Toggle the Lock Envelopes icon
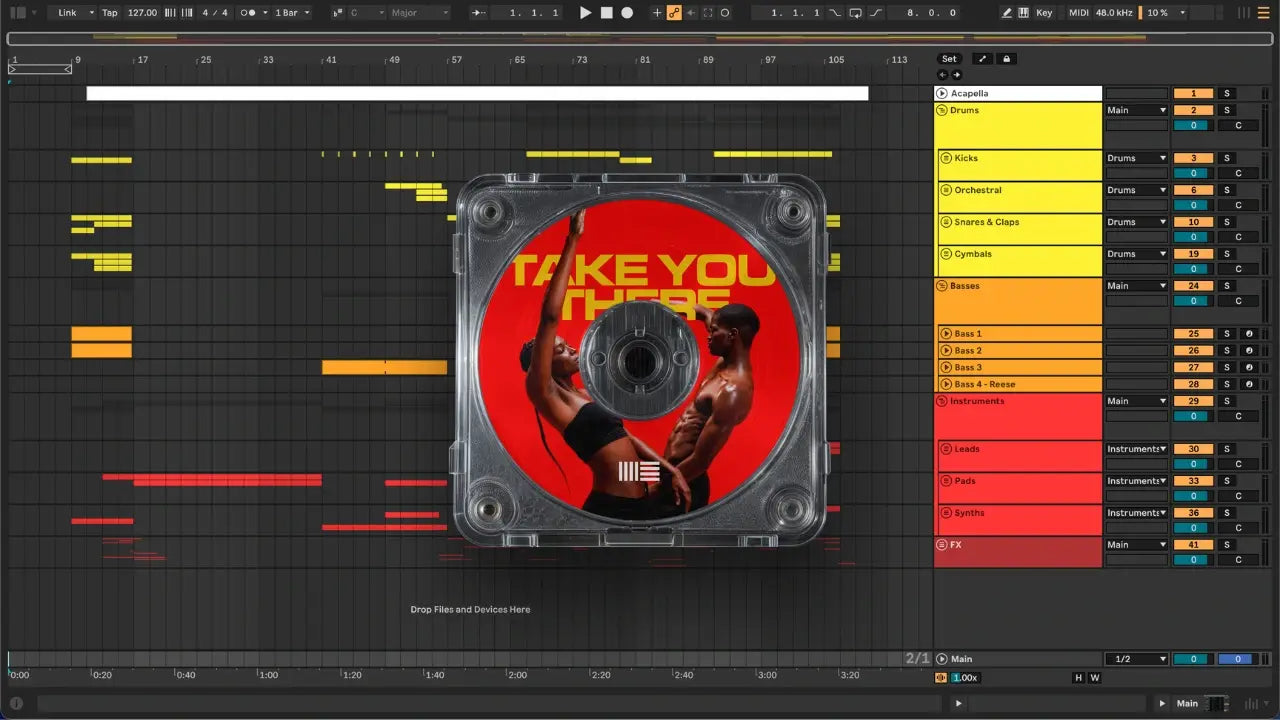Screen dimensions: 1280x720 1007,59
